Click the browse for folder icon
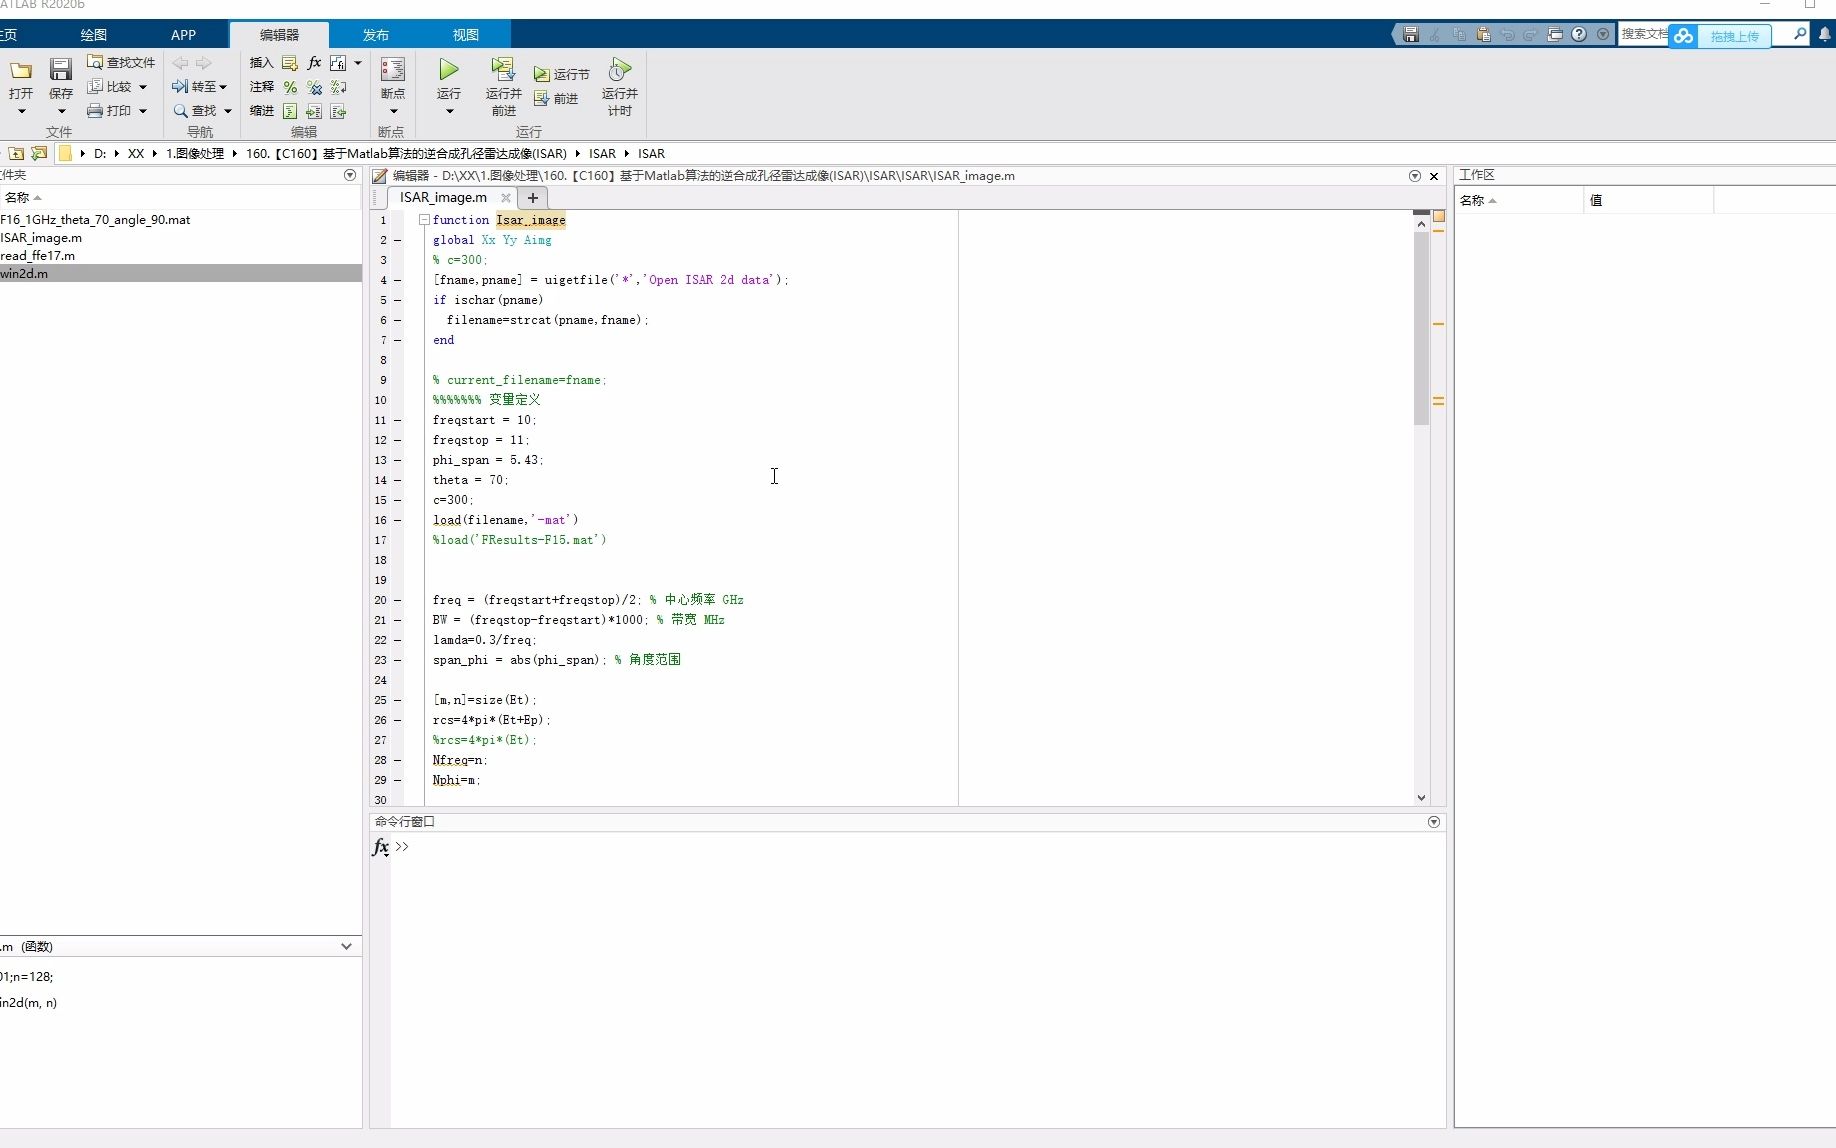This screenshot has width=1836, height=1148. (x=39, y=153)
